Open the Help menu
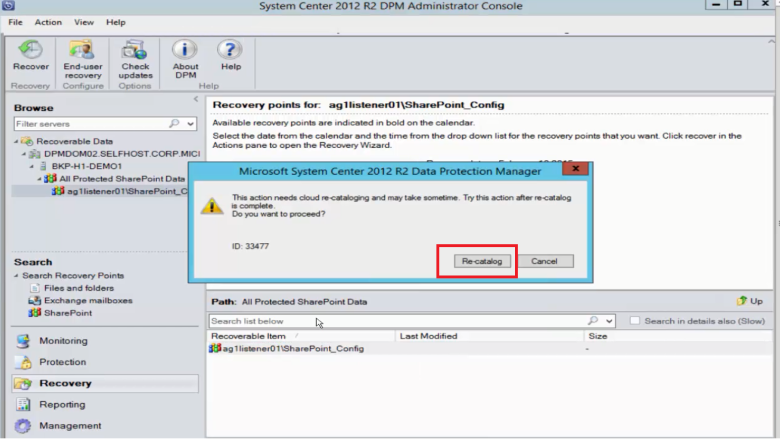Screen dimensions: 780x439 [x=115, y=22]
